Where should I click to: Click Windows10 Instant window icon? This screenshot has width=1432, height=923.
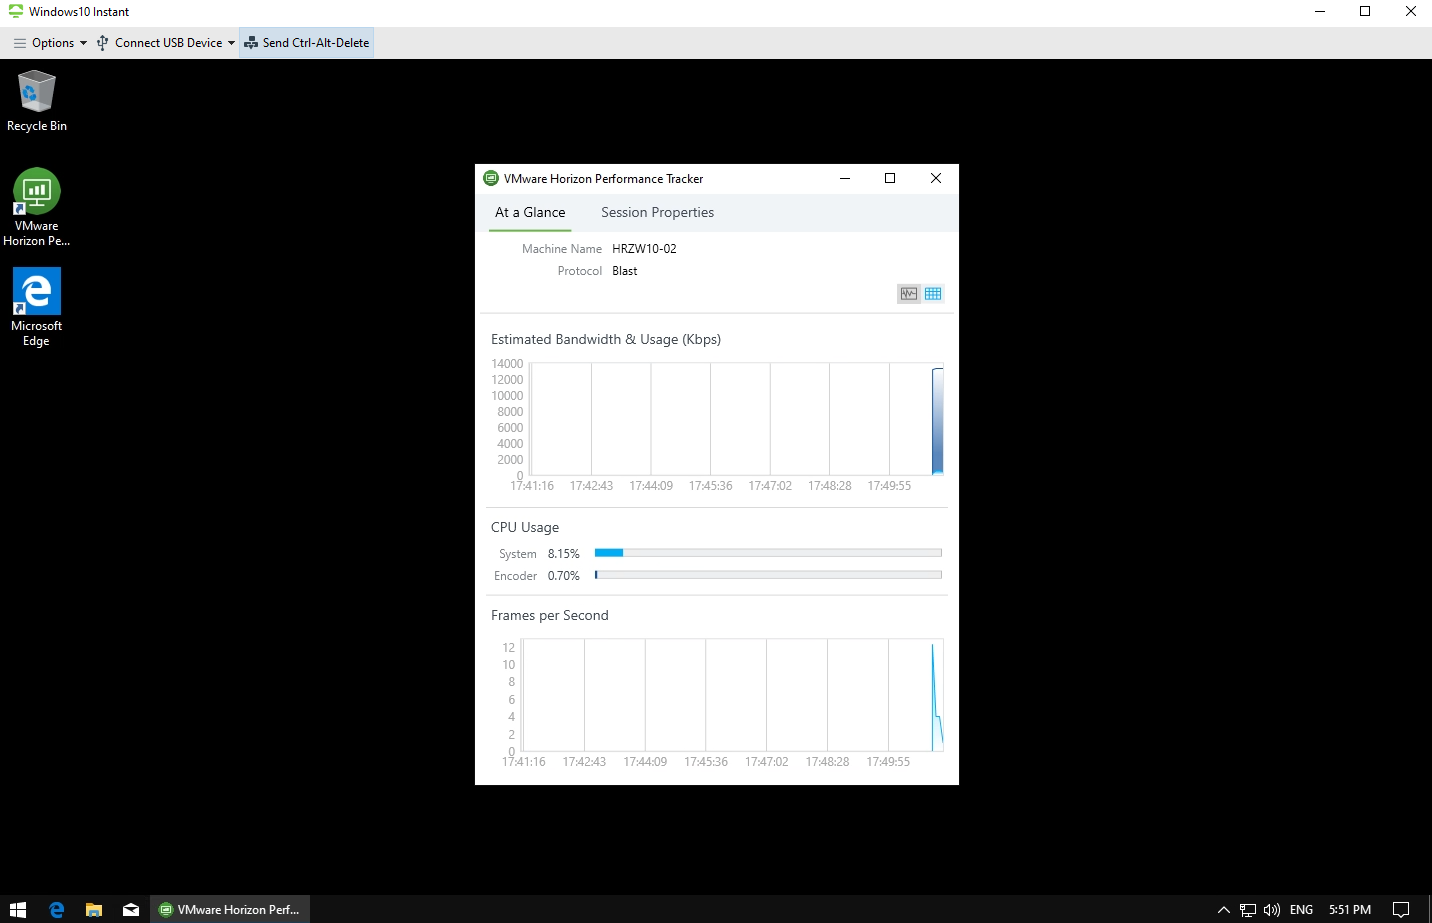coord(15,11)
